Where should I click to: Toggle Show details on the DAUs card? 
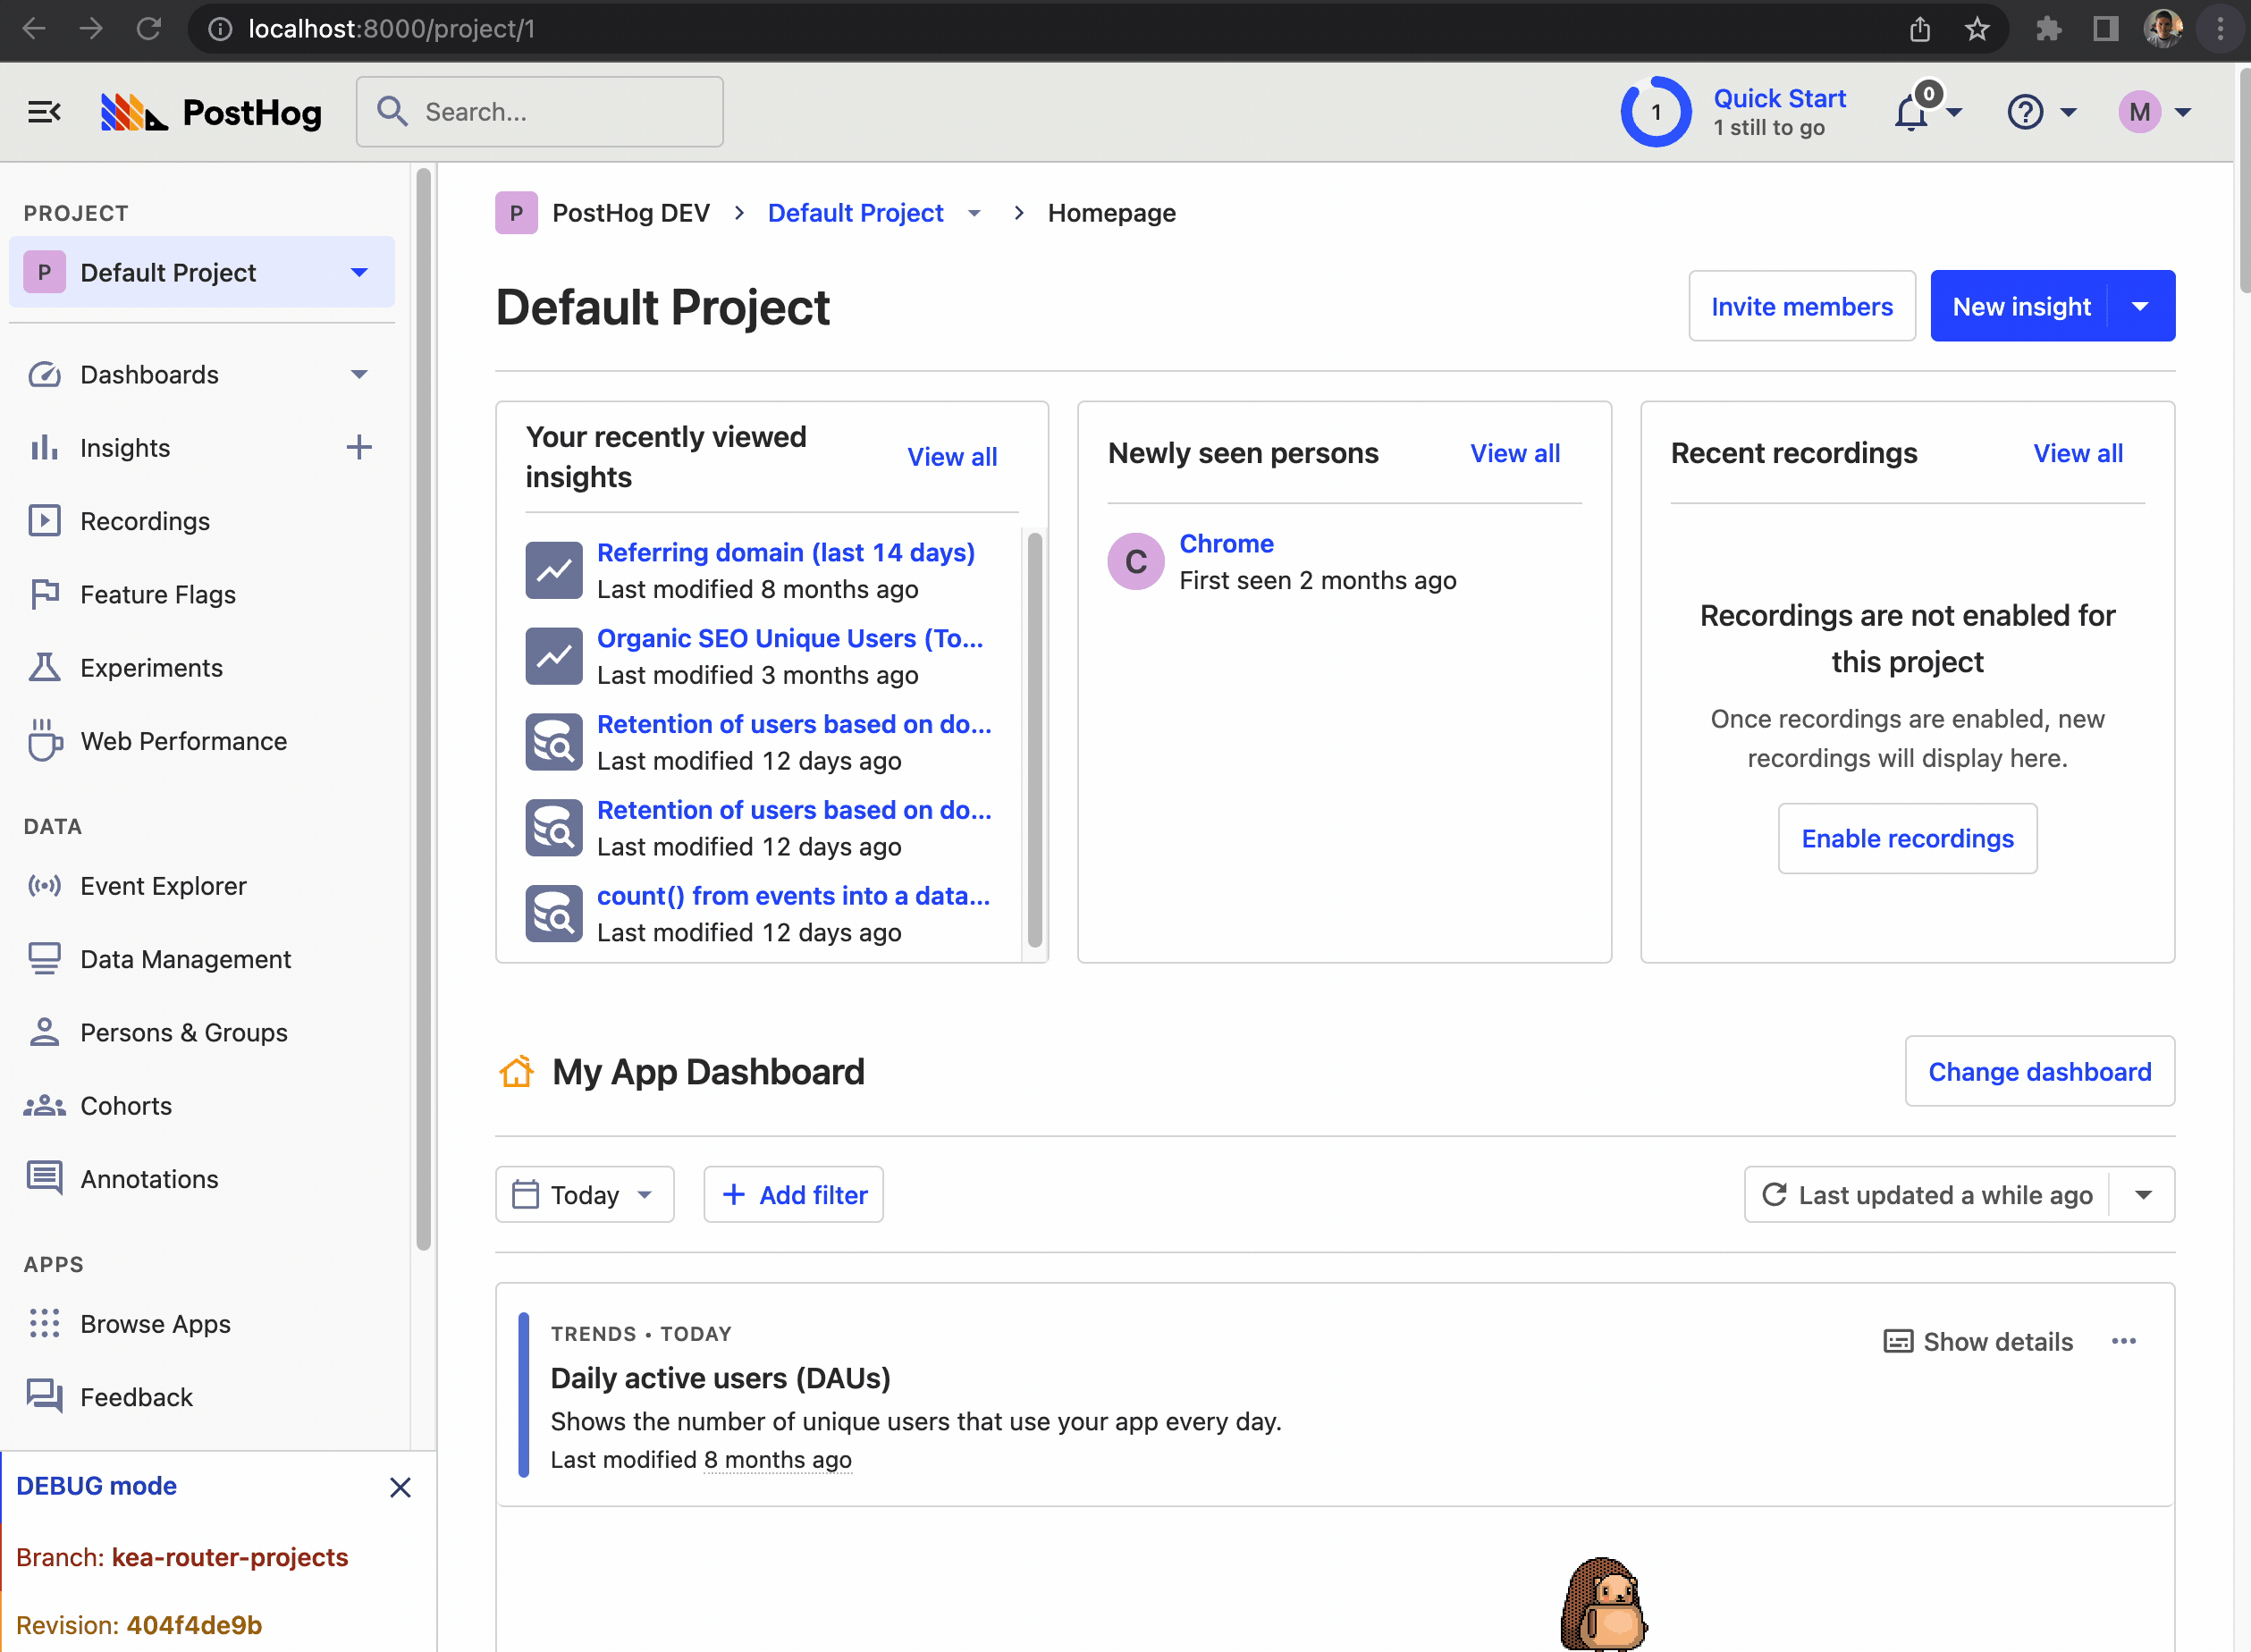[x=1978, y=1341]
